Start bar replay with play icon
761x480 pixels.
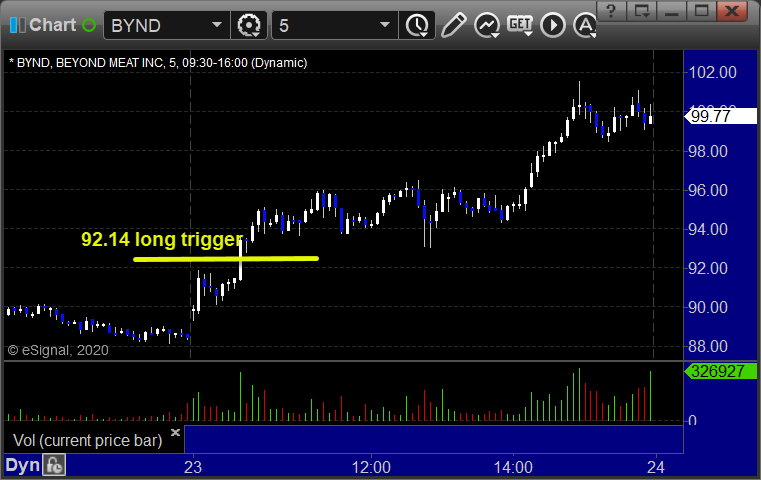553,25
